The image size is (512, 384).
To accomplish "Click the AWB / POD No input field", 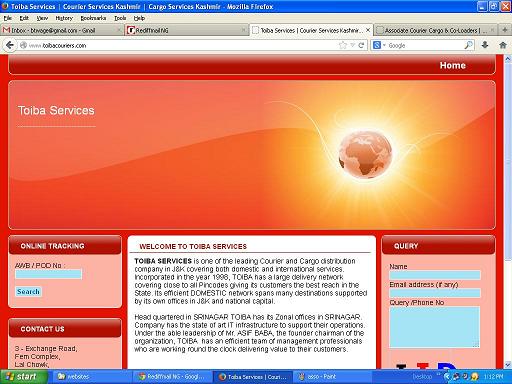I will pyautogui.click(x=48, y=274).
